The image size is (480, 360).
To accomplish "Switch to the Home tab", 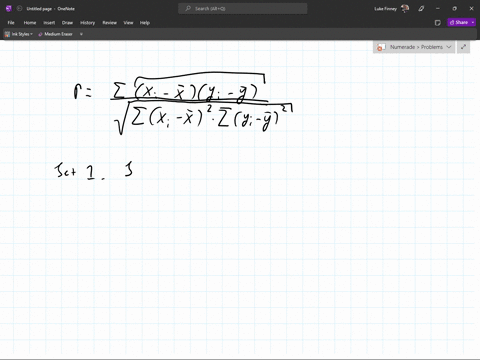I will tap(30, 23).
